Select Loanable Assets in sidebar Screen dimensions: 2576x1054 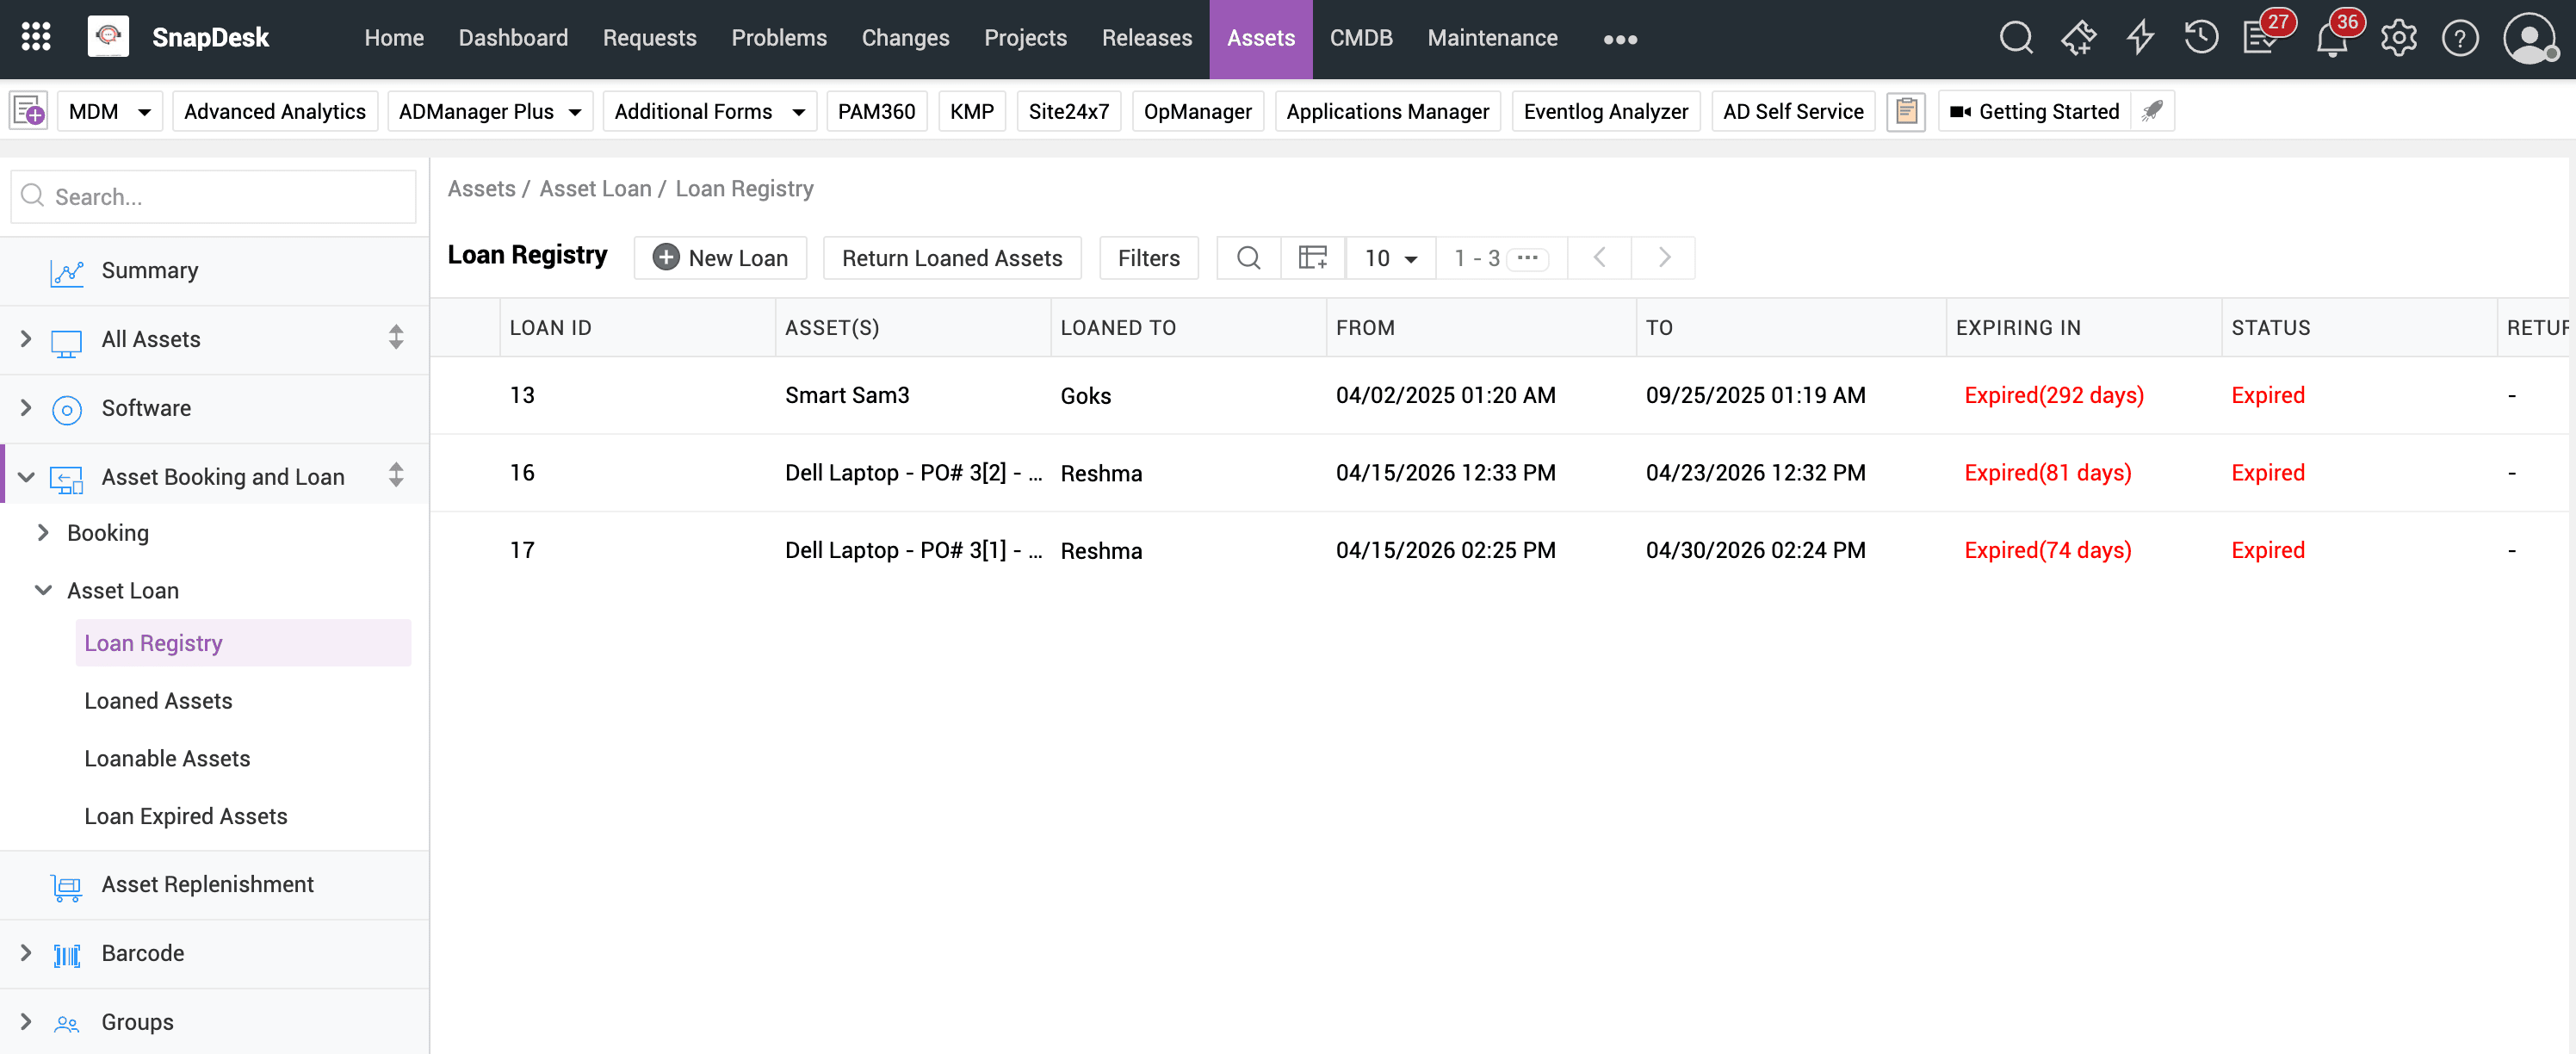click(167, 759)
